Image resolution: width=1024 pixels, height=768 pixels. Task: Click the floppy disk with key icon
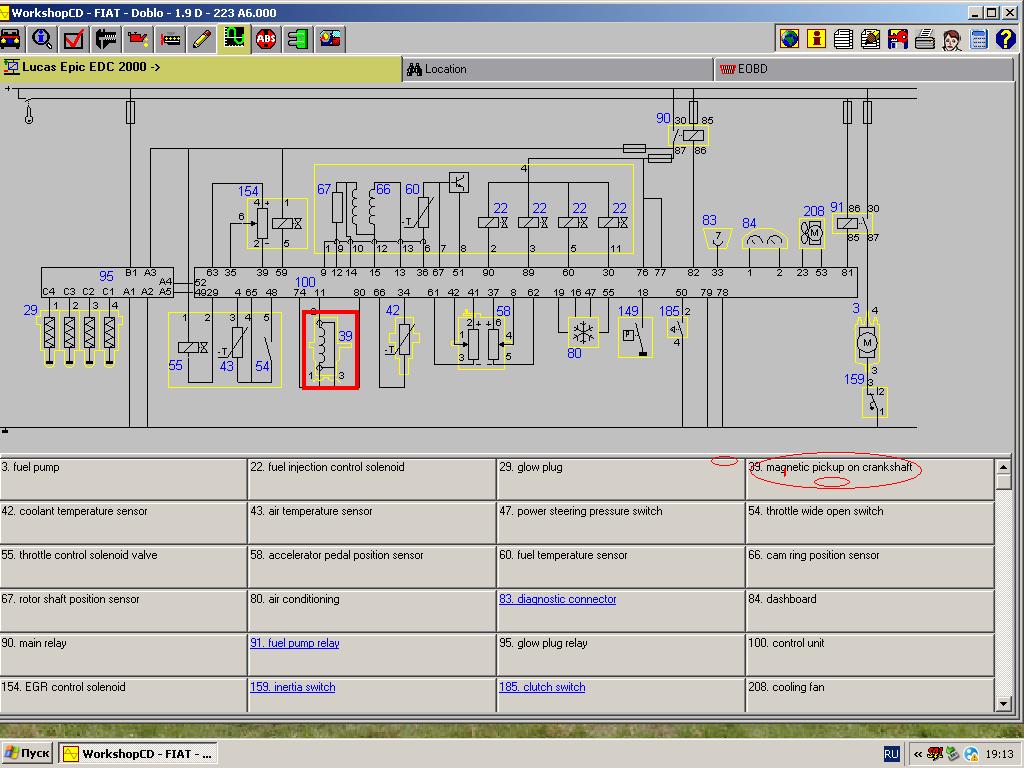(x=897, y=39)
